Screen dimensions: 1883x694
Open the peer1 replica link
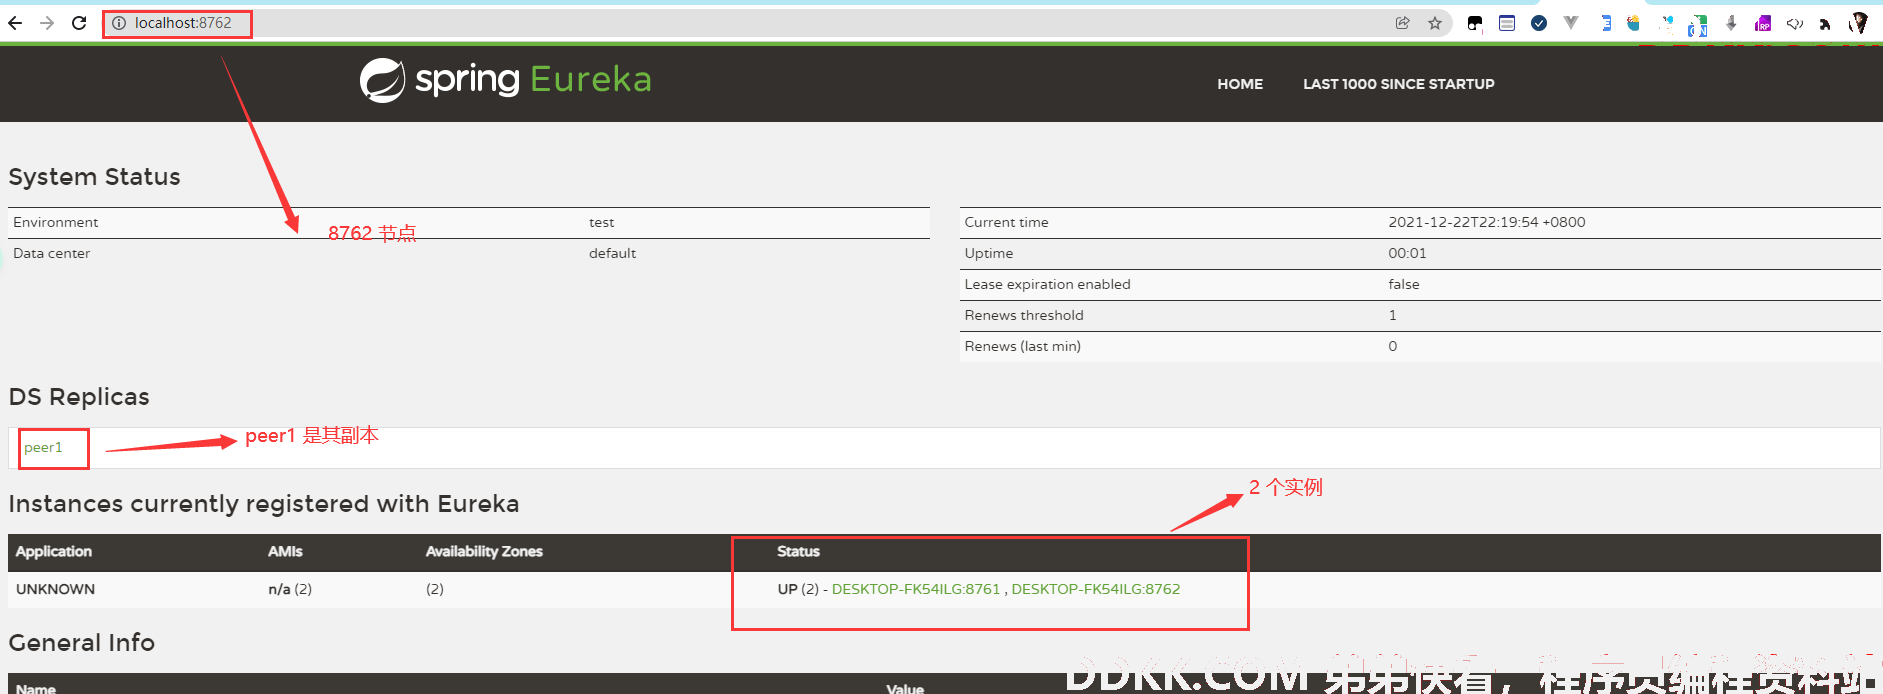43,447
